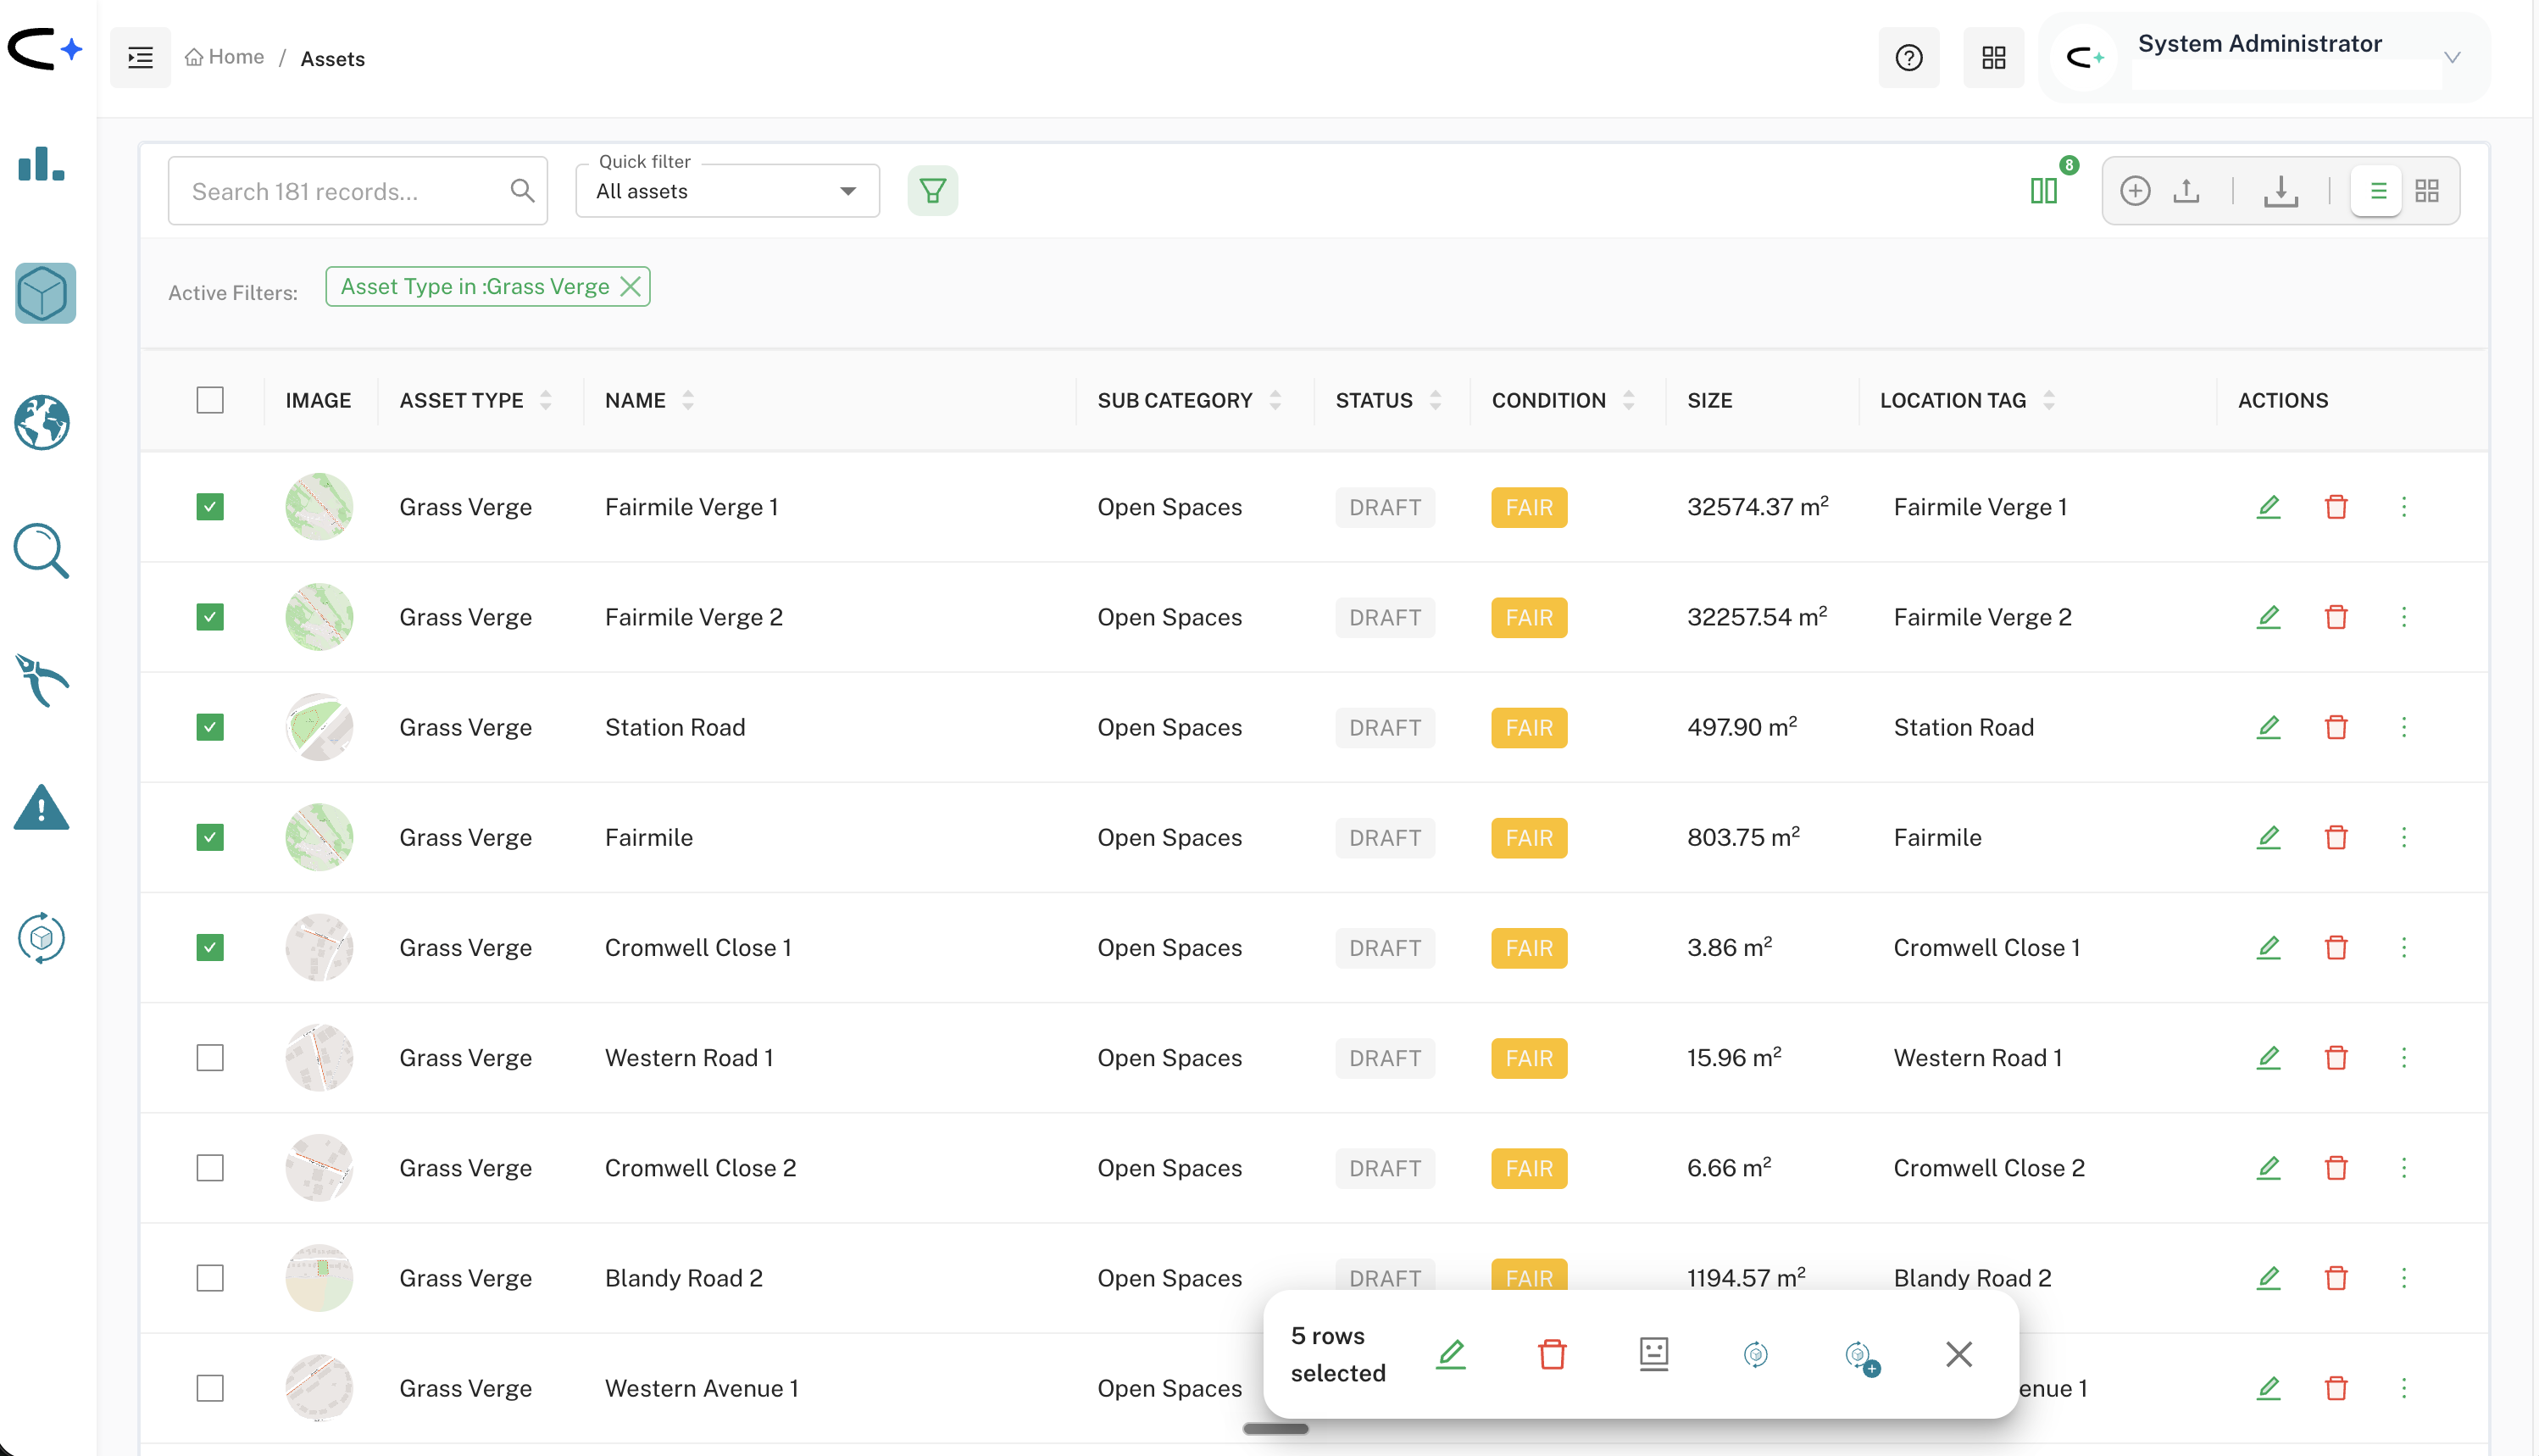Screen dimensions: 2539x1456
Task: Click the size value 32574.37 m²
Action: point(1758,506)
